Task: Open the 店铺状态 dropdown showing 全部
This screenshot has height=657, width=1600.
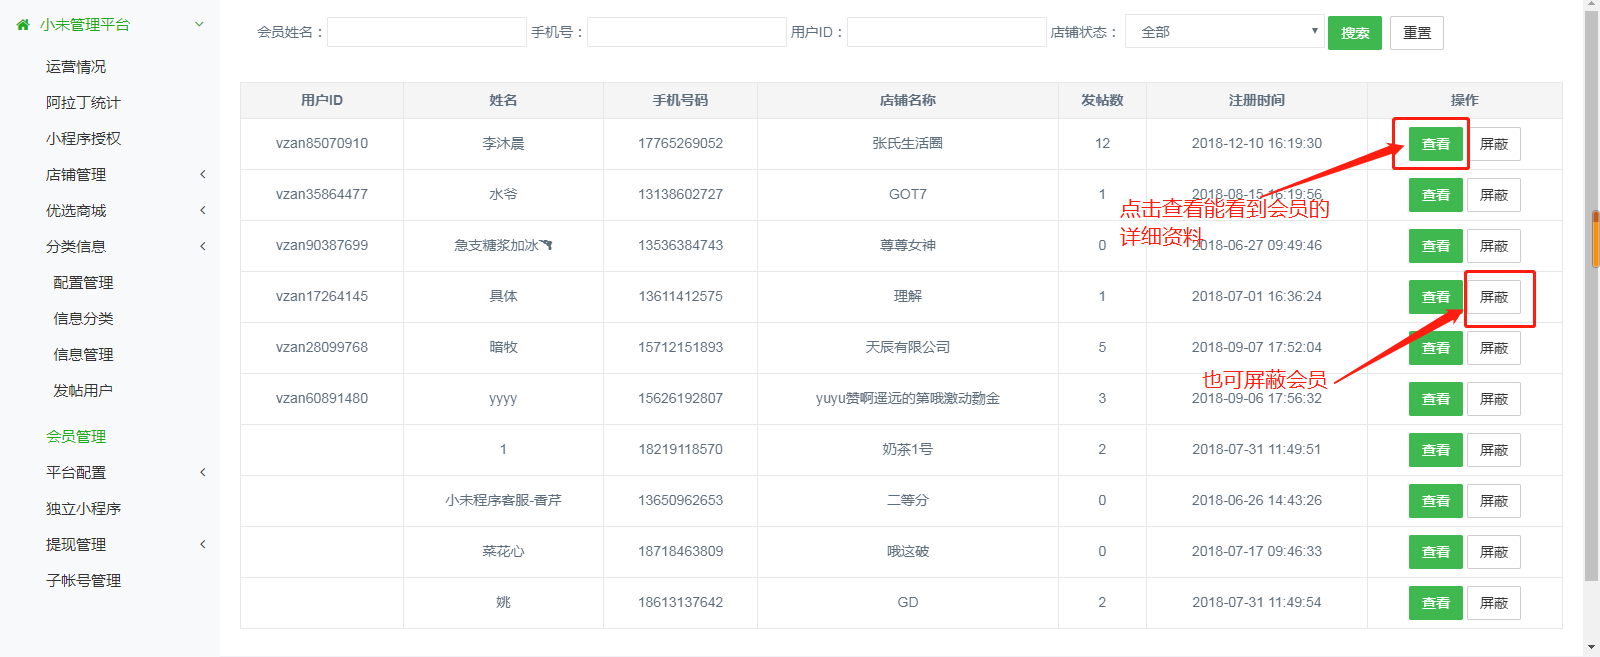Action: (1224, 32)
